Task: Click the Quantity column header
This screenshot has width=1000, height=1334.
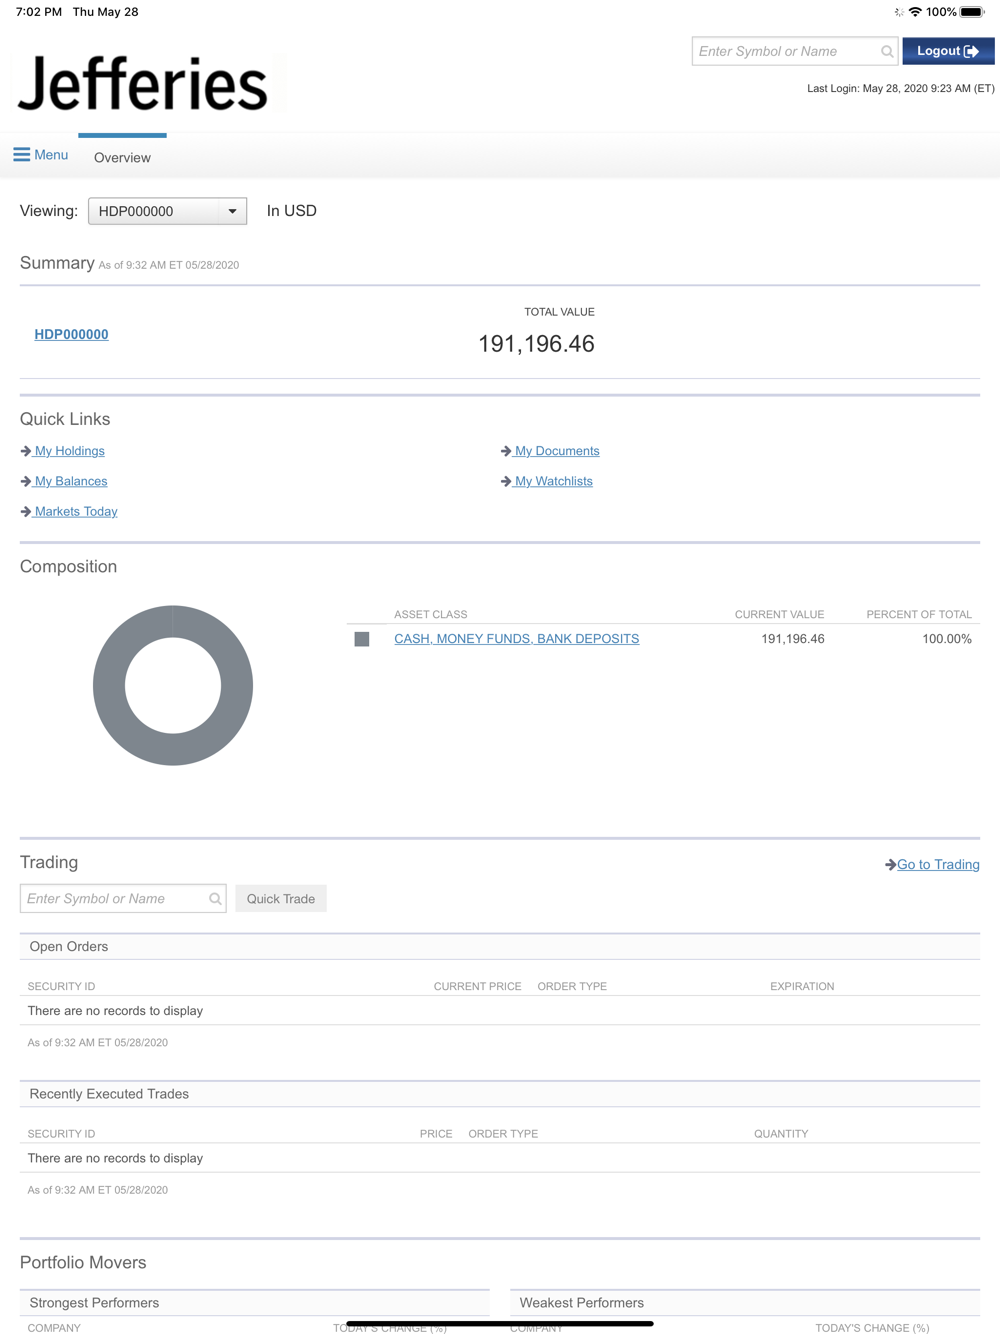Action: point(781,1134)
